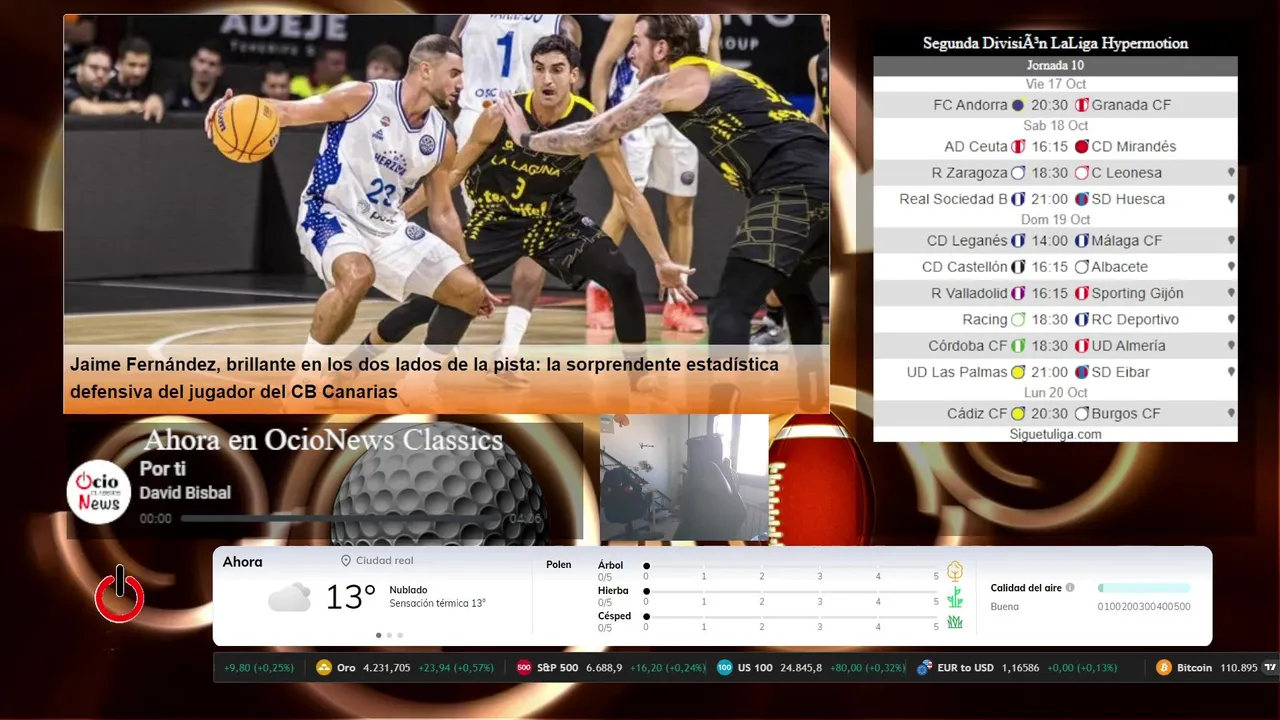Click the SD Huesca team badge

[x=1081, y=199]
